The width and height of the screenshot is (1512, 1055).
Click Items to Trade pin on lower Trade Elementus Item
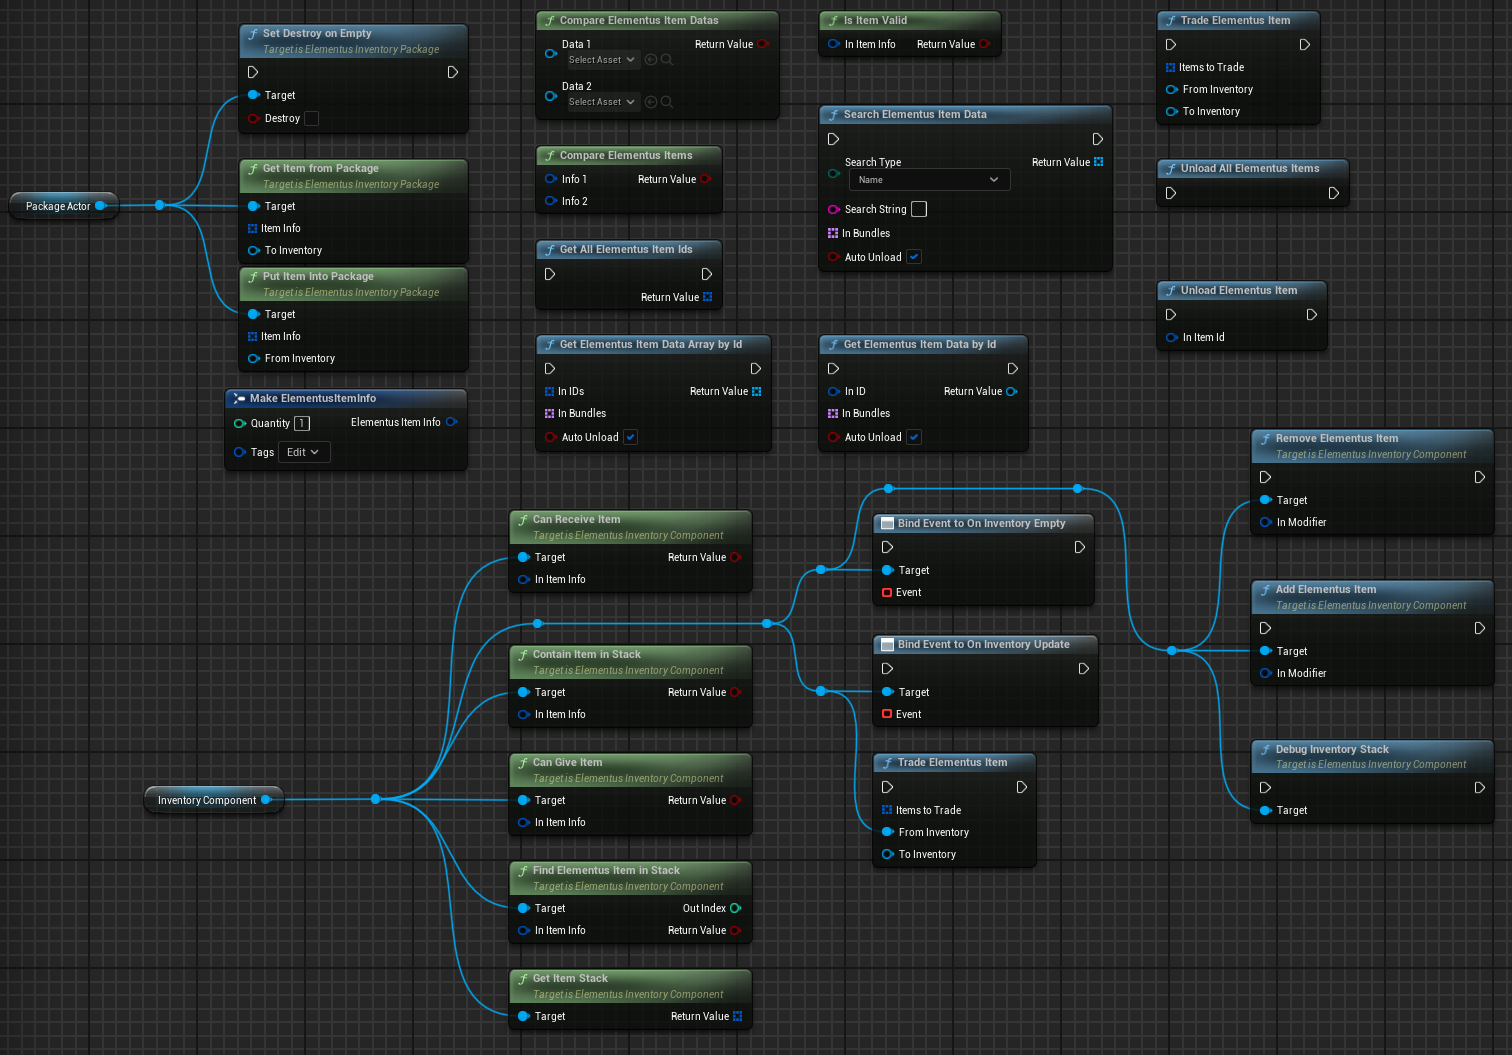[x=888, y=810]
